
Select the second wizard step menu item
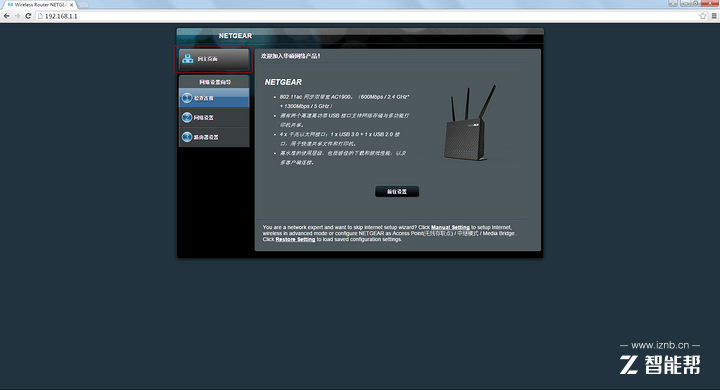pos(214,118)
